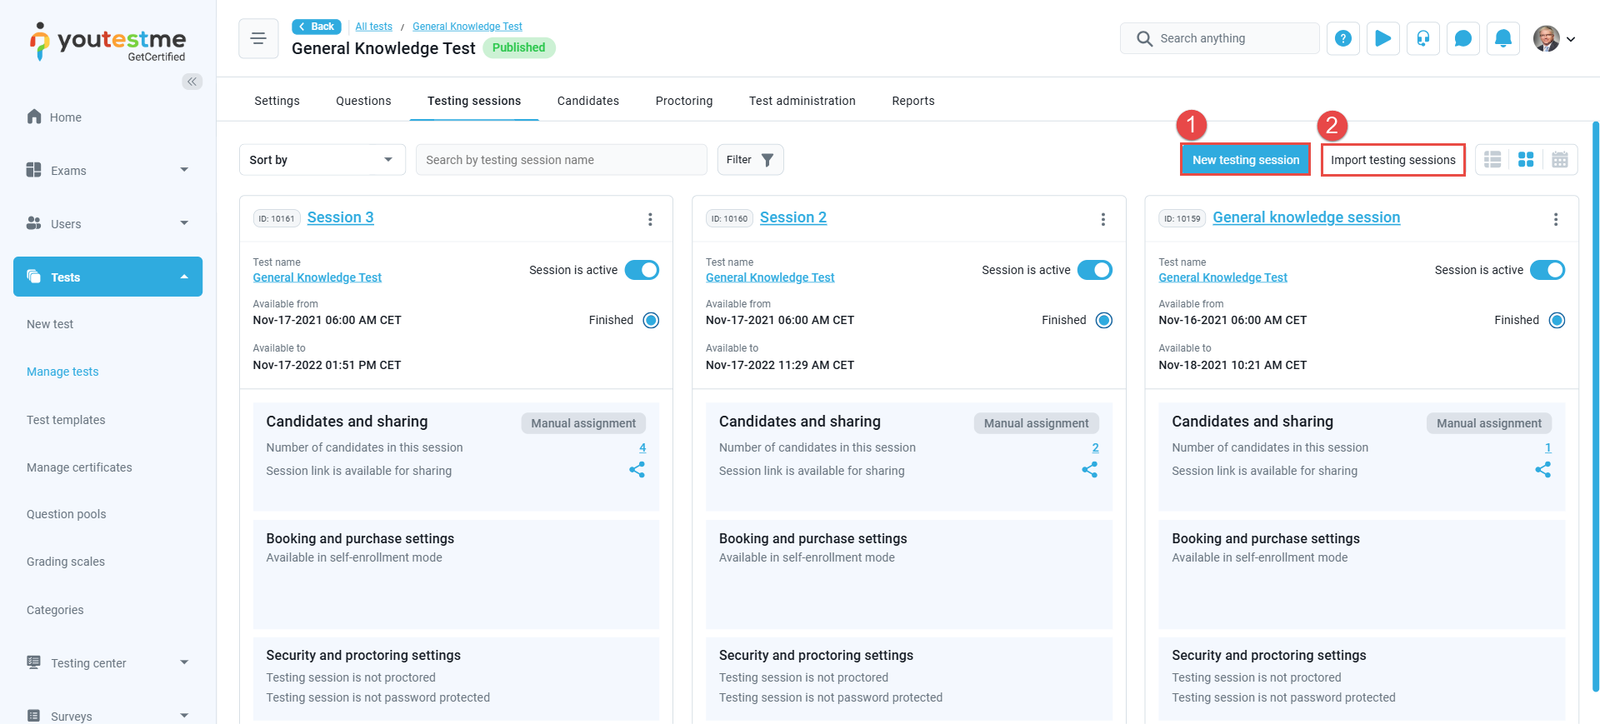Click share icon in General knowledge session card
This screenshot has width=1600, height=724.
[x=1543, y=469]
